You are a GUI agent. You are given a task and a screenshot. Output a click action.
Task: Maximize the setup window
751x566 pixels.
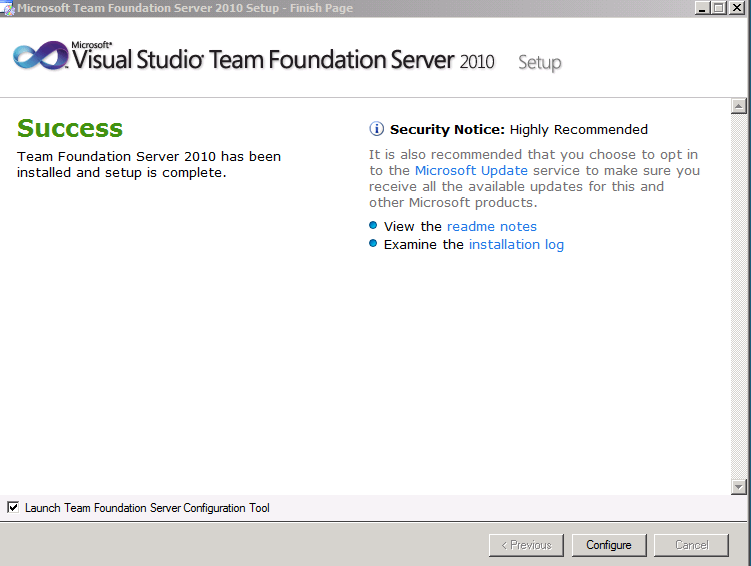tap(719, 8)
